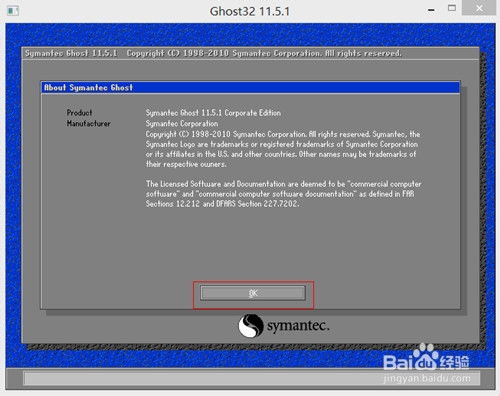Click the About Symantec Ghost dialog title bar
This screenshot has width=500, height=396.
(250, 88)
